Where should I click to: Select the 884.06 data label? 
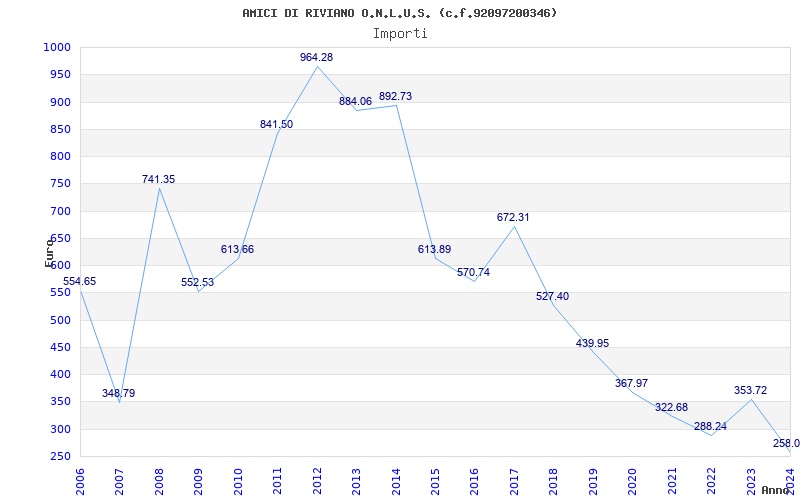point(356,101)
